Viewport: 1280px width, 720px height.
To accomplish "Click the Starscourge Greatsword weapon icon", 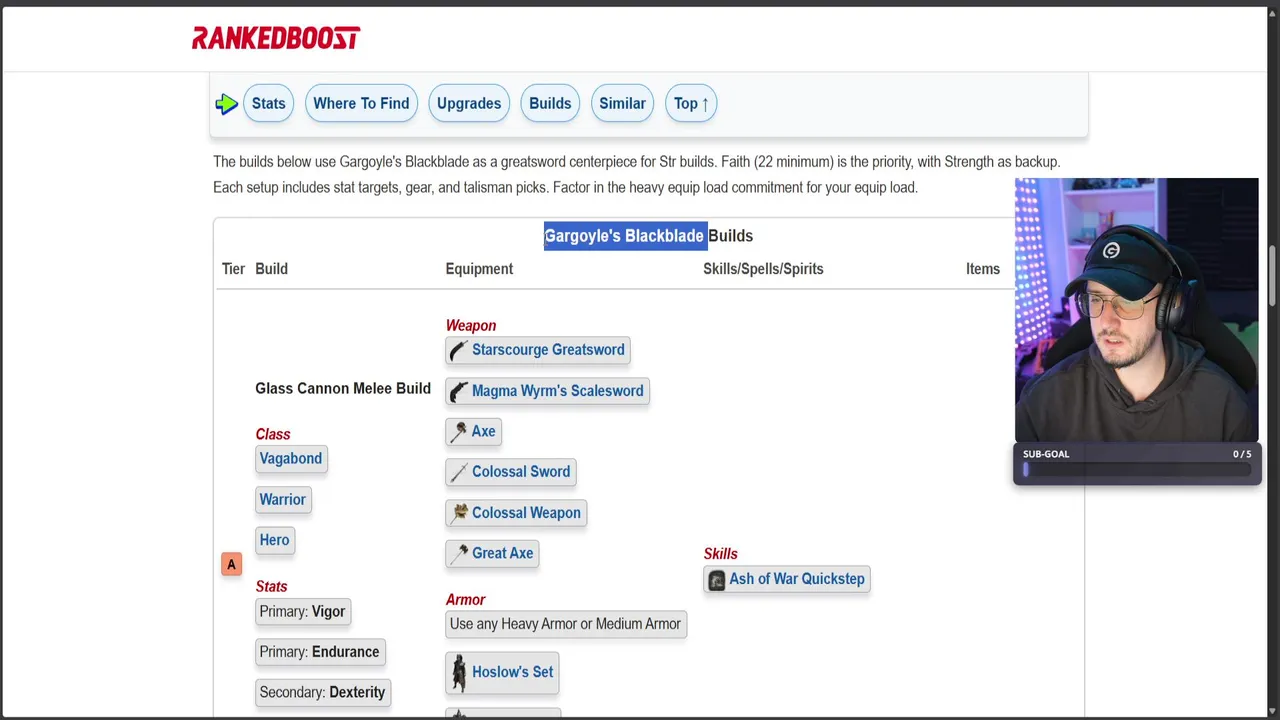I will 459,350.
